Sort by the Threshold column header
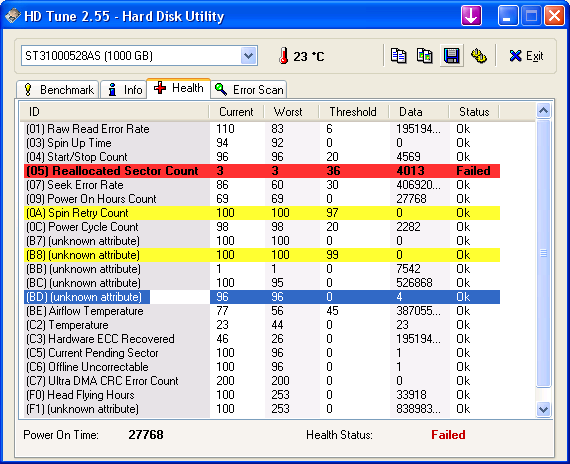This screenshot has width=570, height=464. coord(353,112)
